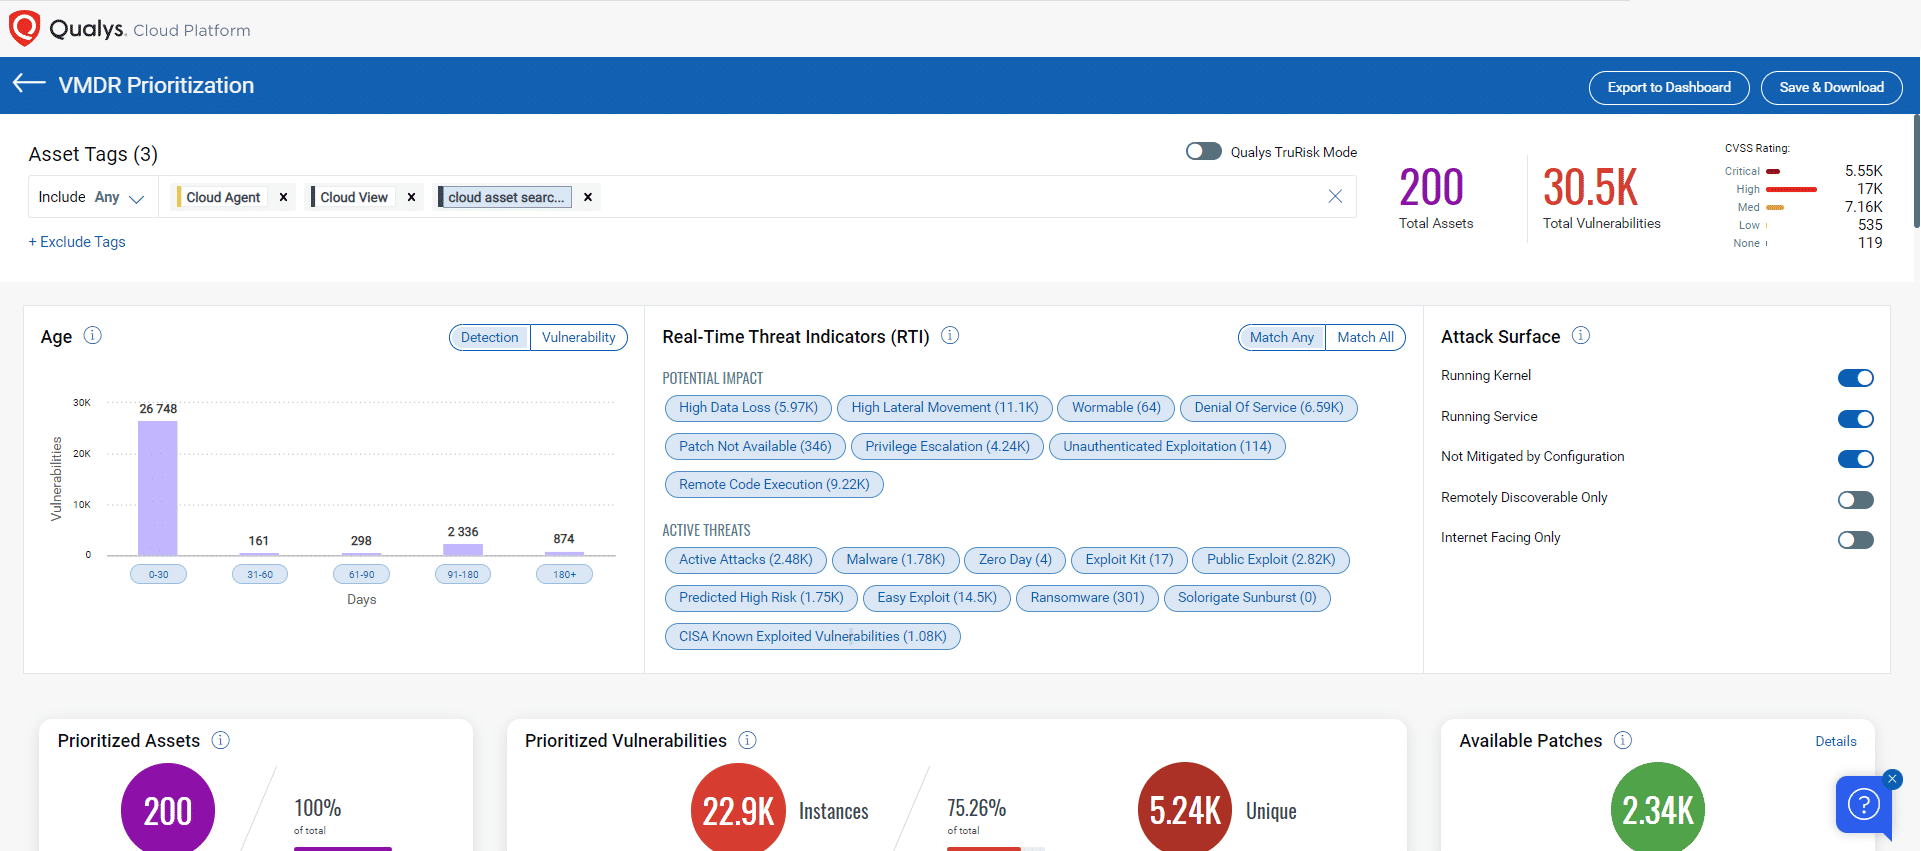Disable the Running Kernel switch

click(x=1856, y=378)
